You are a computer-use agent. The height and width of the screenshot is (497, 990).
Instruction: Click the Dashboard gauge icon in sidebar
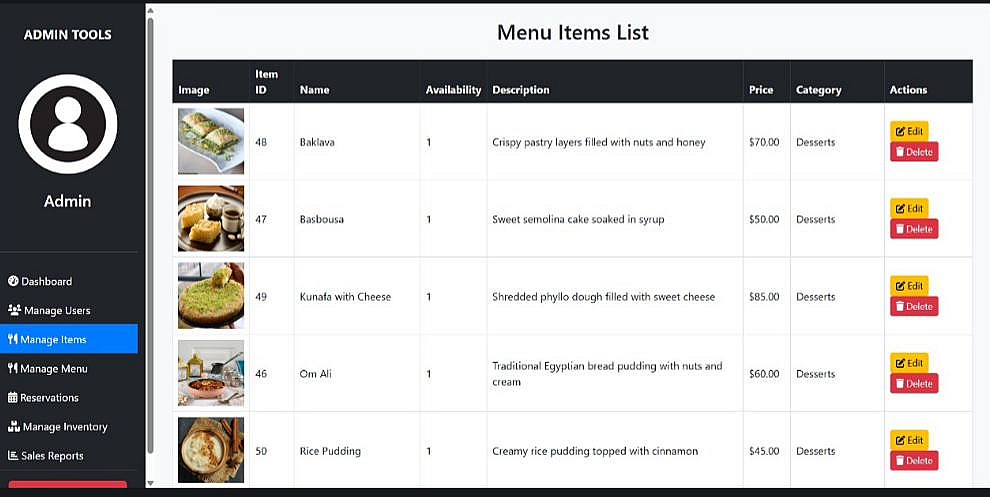pos(13,281)
